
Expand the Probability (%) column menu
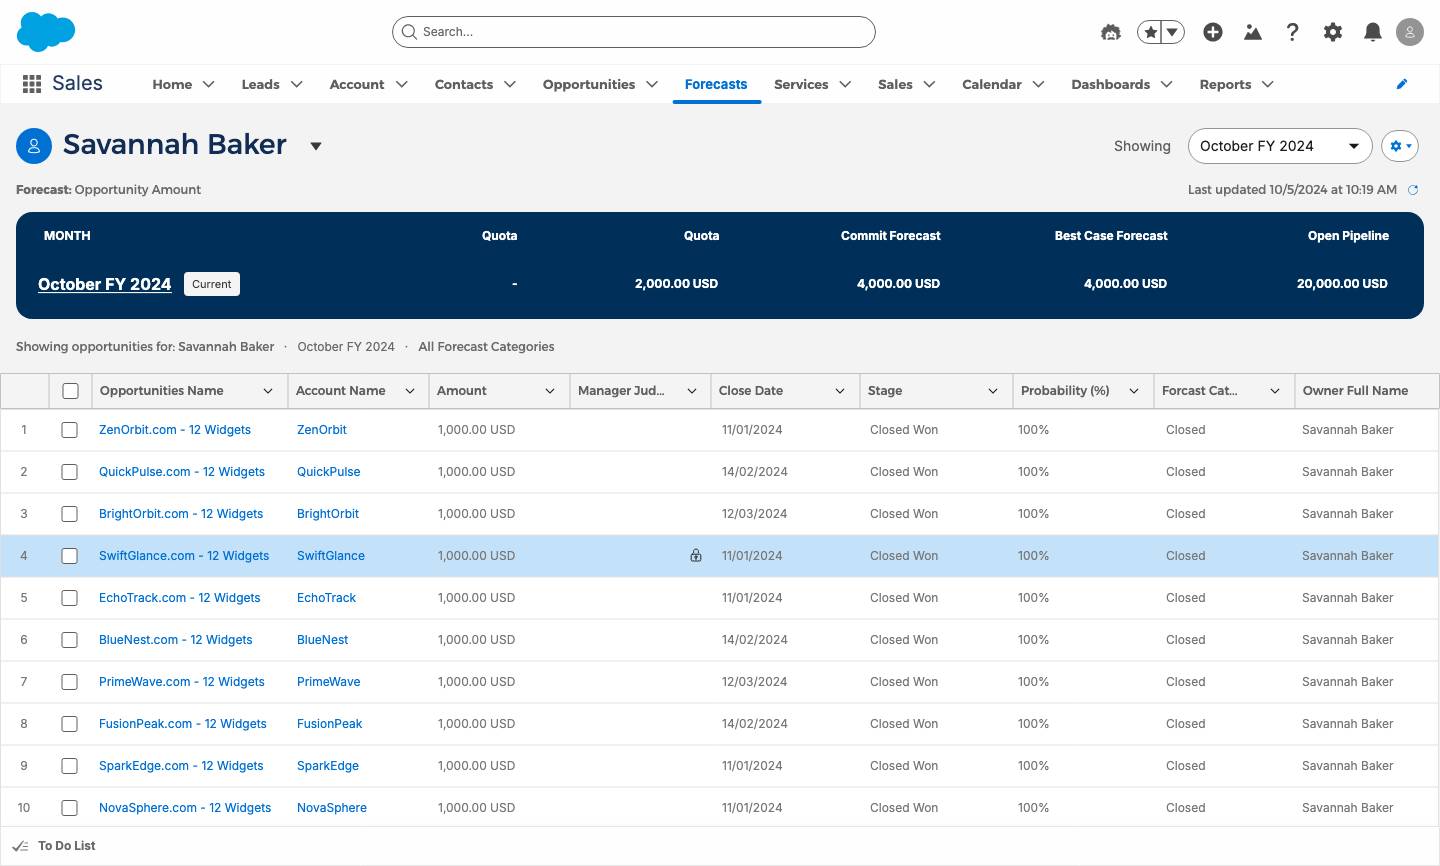click(1134, 391)
